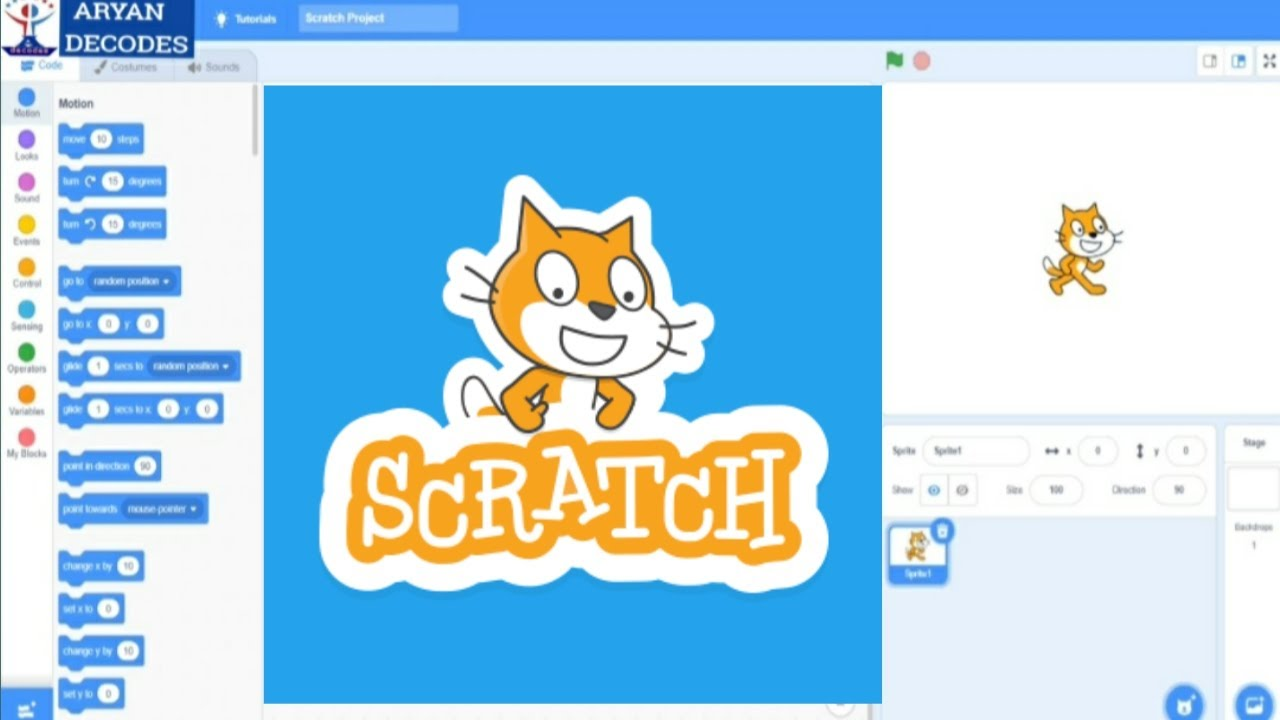The width and height of the screenshot is (1280, 720).
Task: Select the Sound category circle
Action: pyautogui.click(x=26, y=182)
